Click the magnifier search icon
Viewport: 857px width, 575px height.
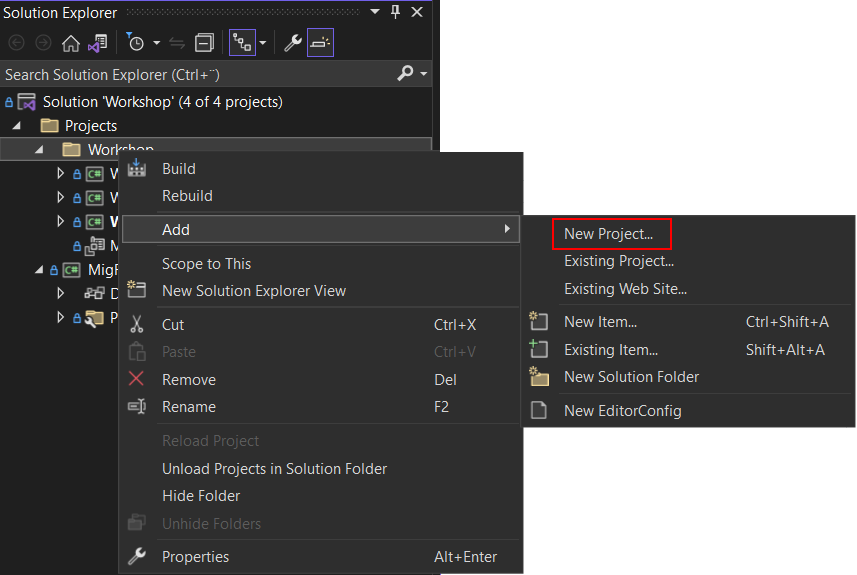tap(405, 73)
